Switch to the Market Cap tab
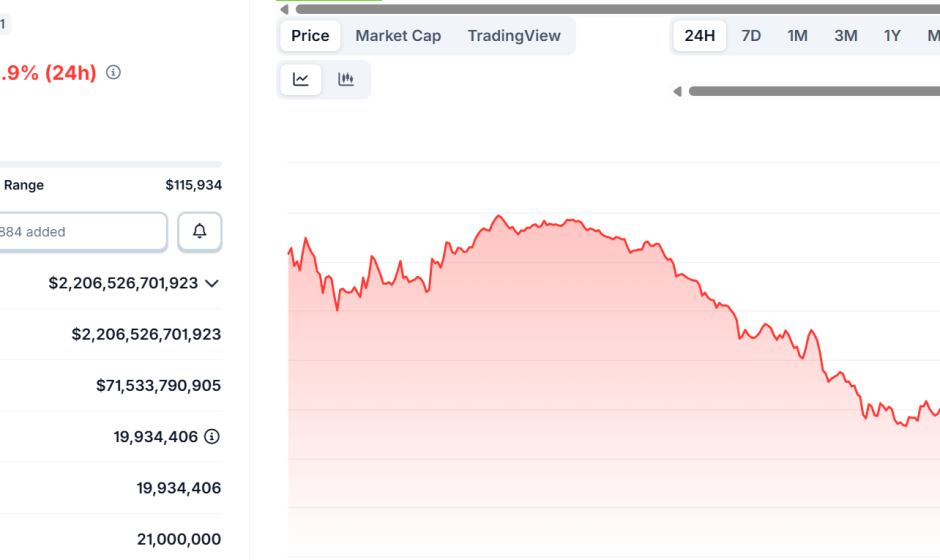Viewport: 940px width, 560px height. 398,36
